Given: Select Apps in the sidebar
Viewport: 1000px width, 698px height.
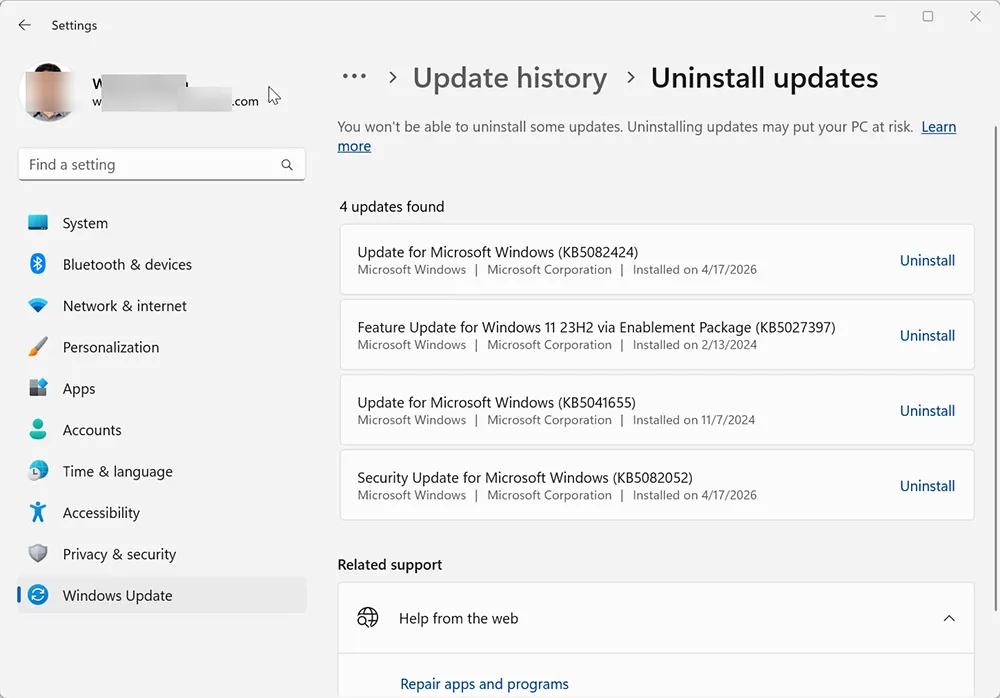Looking at the screenshot, I should click(161, 389).
